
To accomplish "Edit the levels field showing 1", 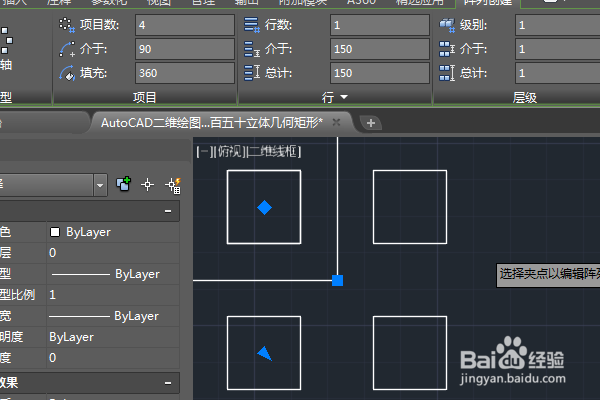I will pyautogui.click(x=558, y=25).
